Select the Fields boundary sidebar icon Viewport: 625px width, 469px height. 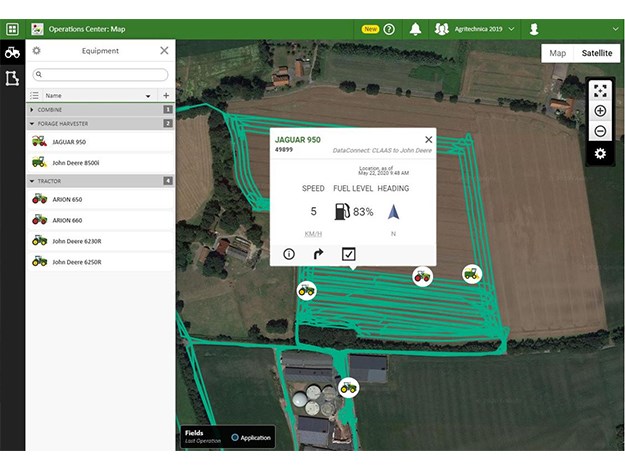[12, 78]
